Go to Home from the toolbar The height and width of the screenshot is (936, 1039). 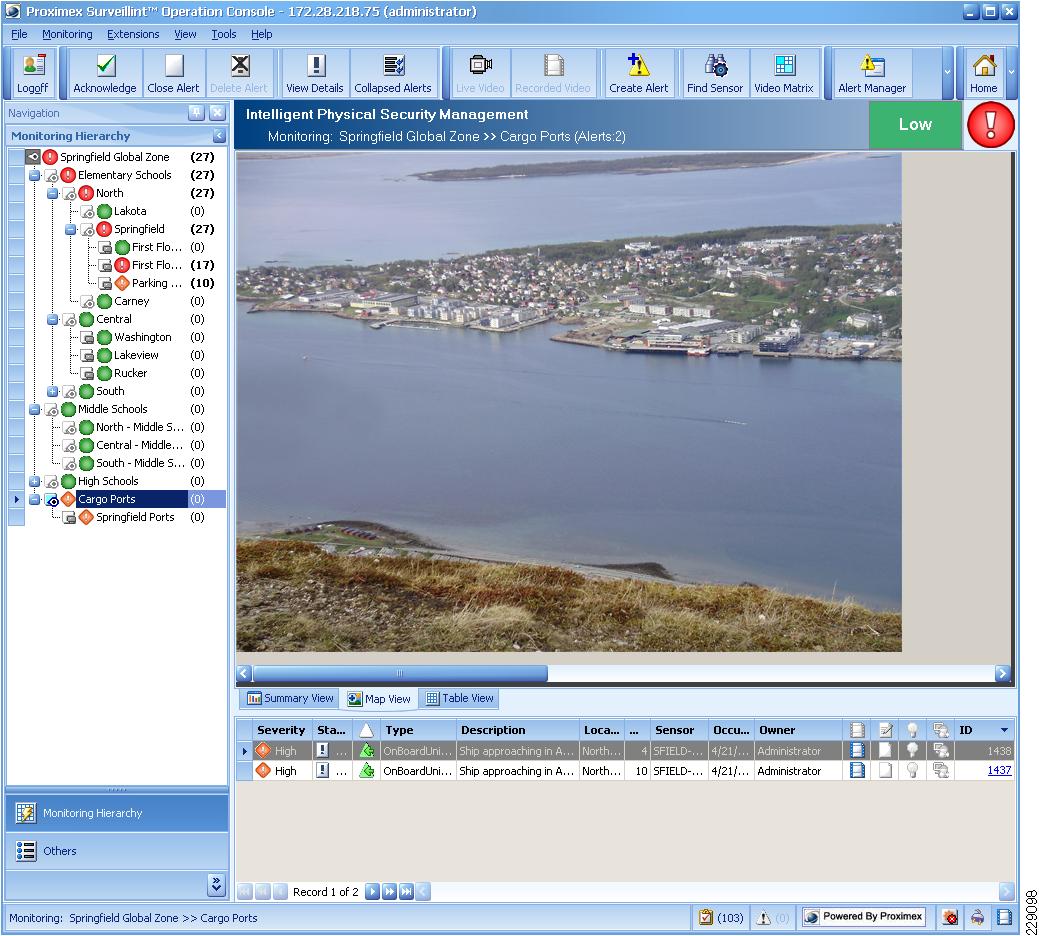[984, 73]
